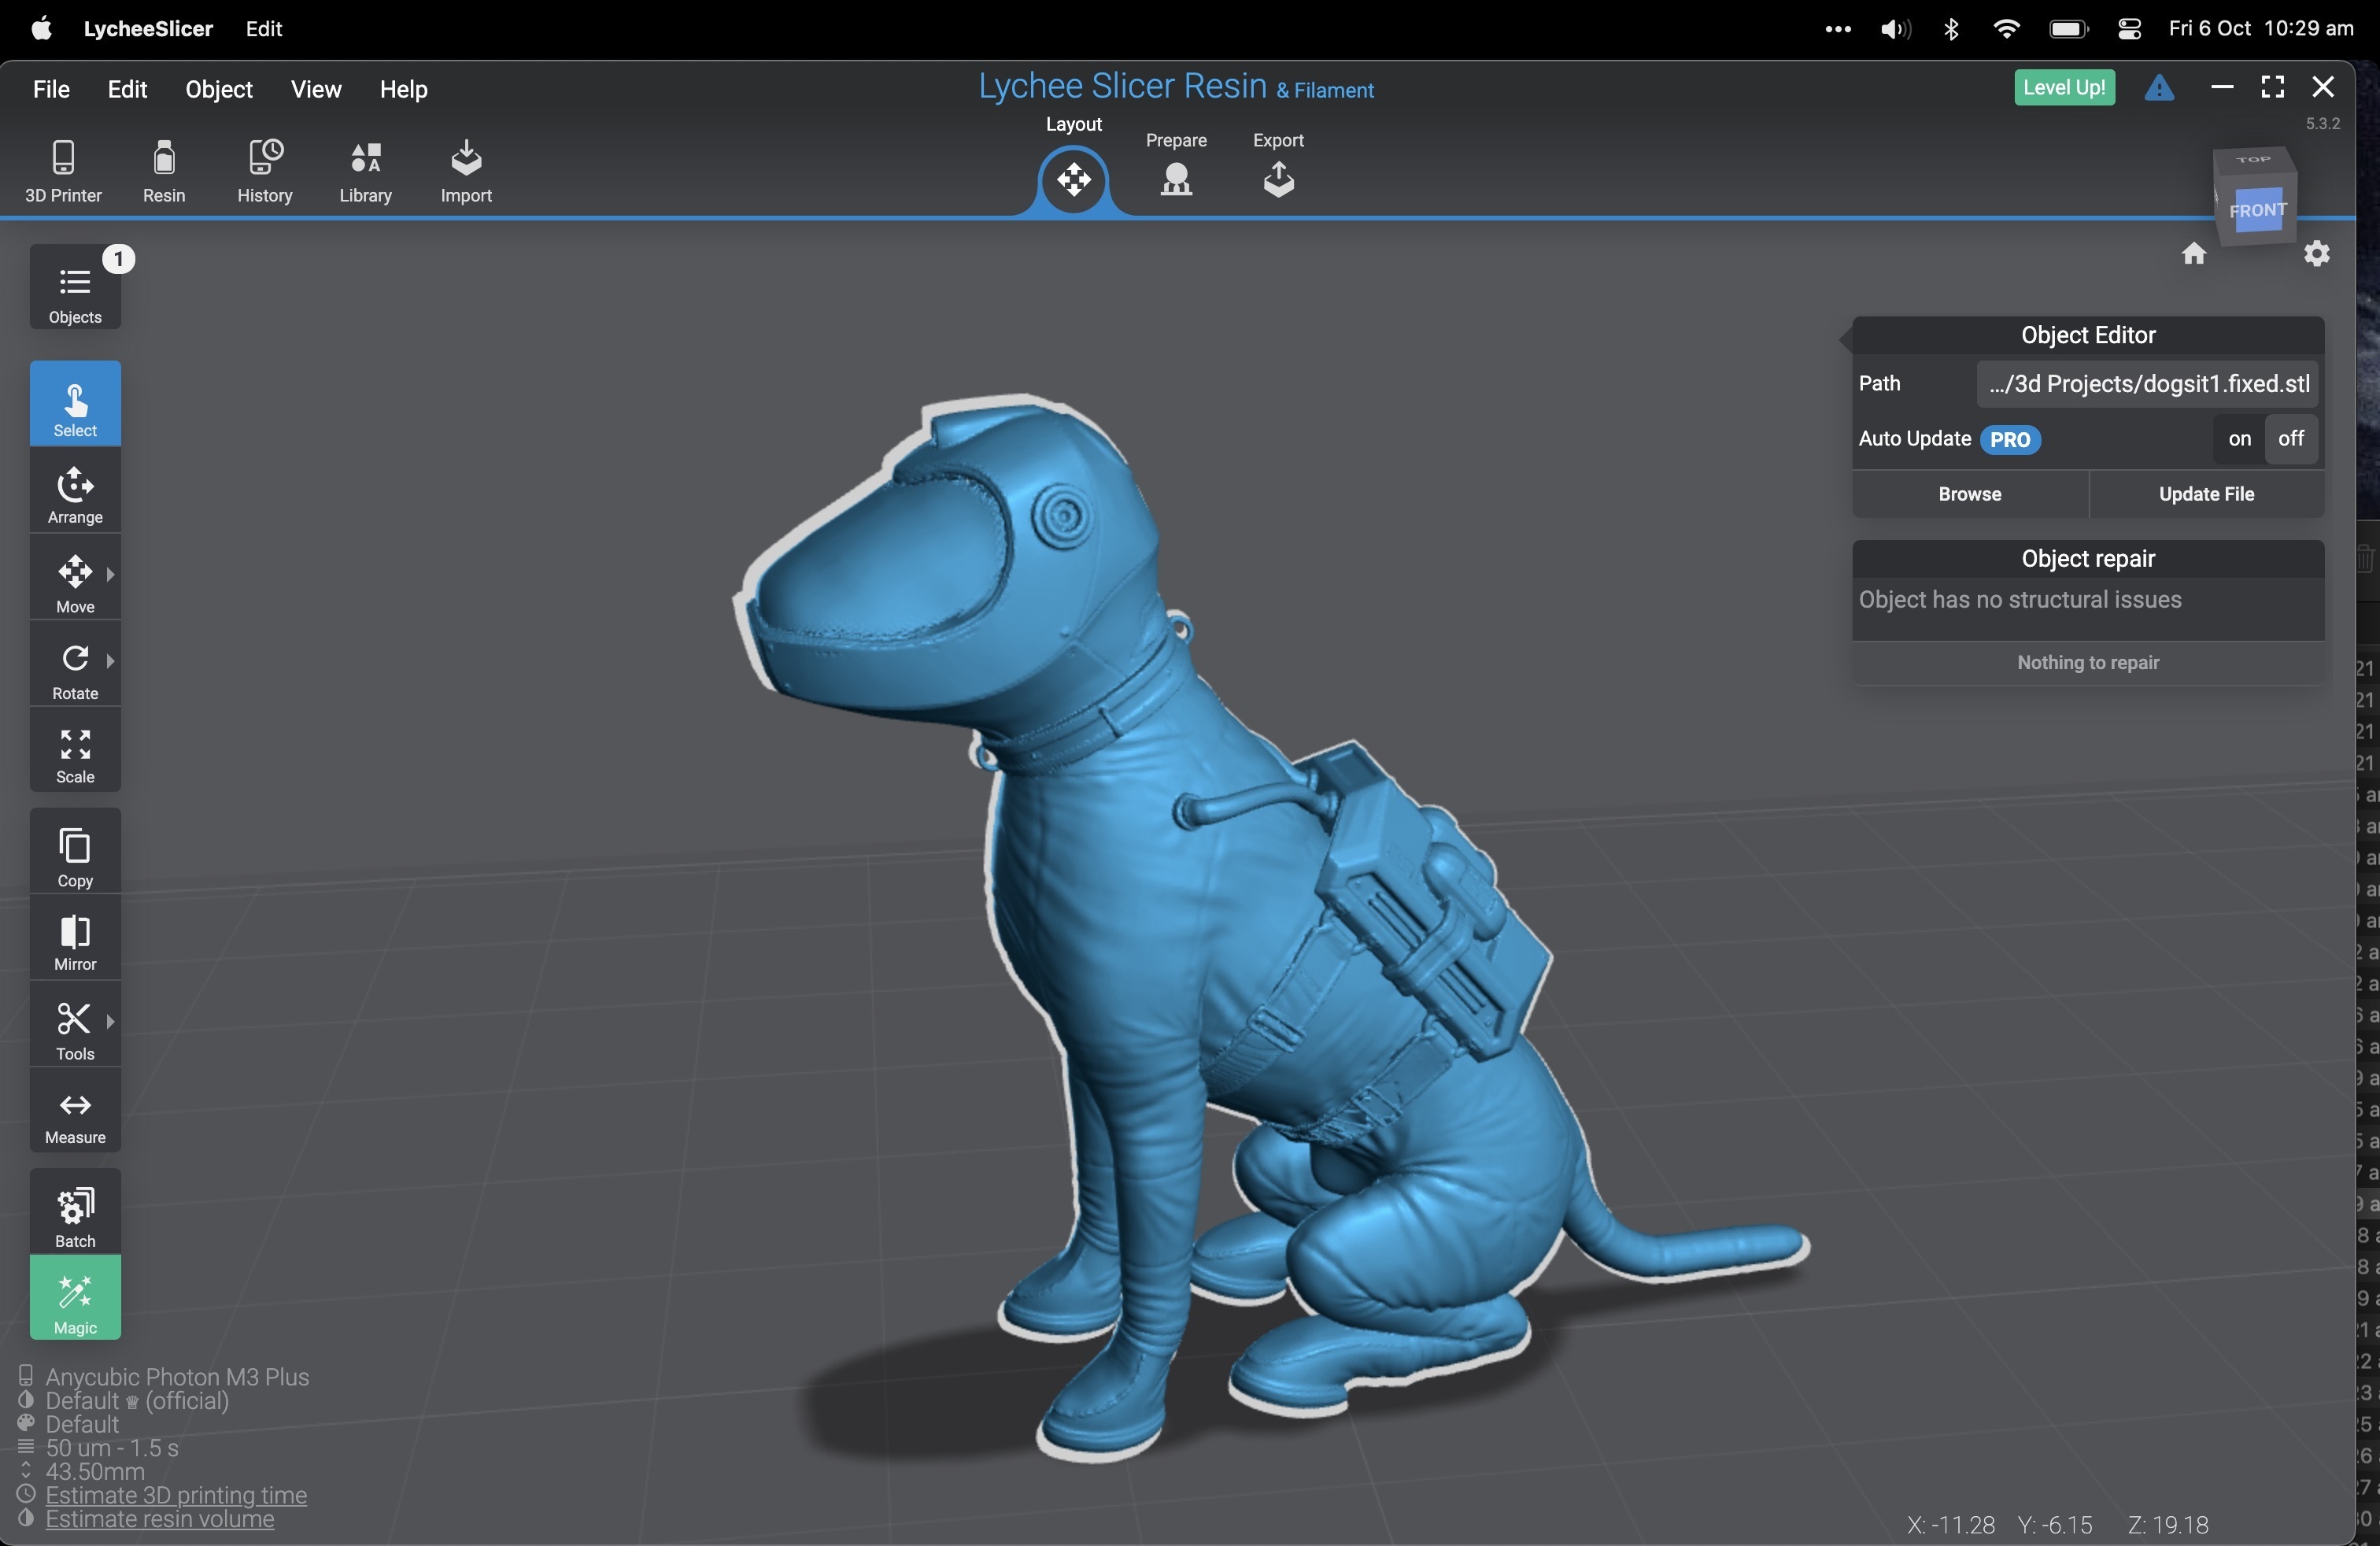Click Estimate 3D printing time link
2380x1546 pixels.
(176, 1495)
